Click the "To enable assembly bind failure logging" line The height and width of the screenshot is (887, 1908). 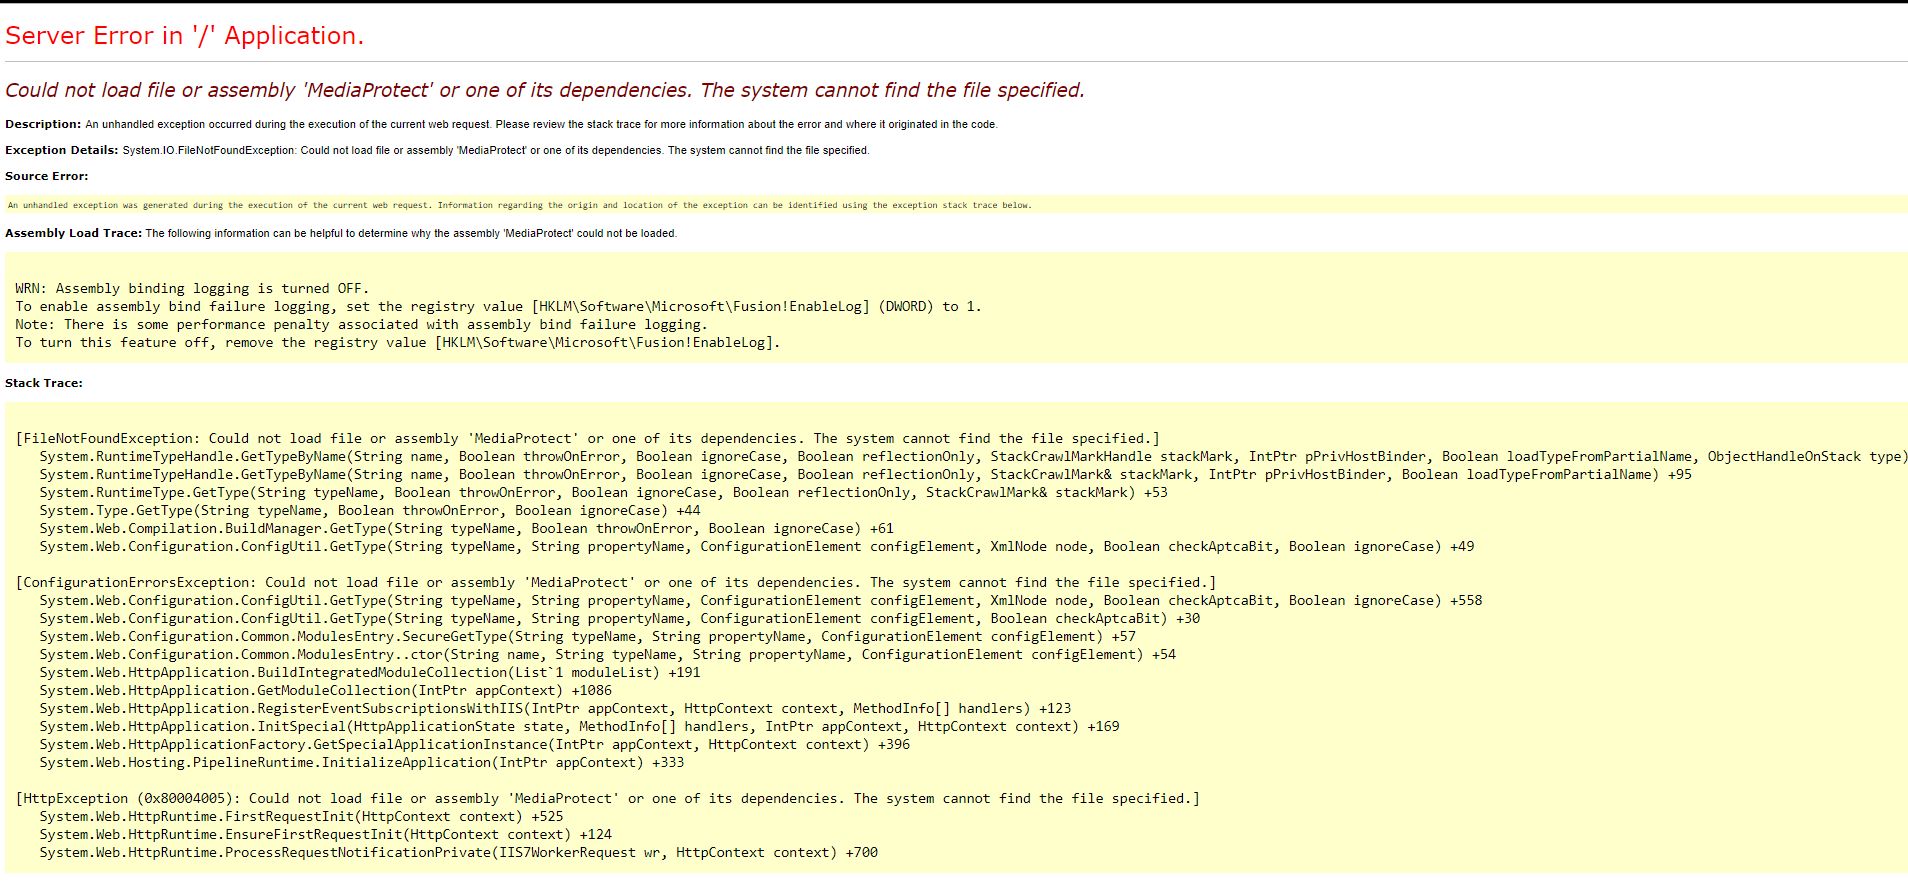498,306
